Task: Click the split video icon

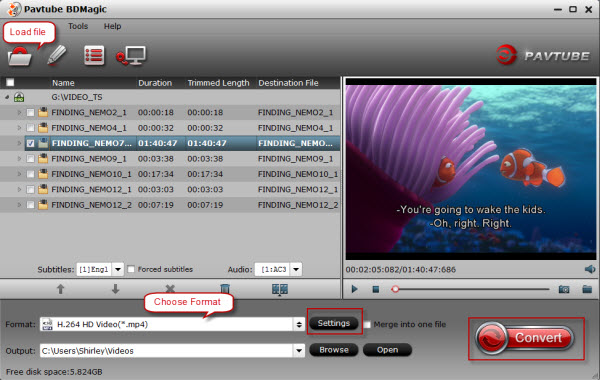Action: point(280,289)
